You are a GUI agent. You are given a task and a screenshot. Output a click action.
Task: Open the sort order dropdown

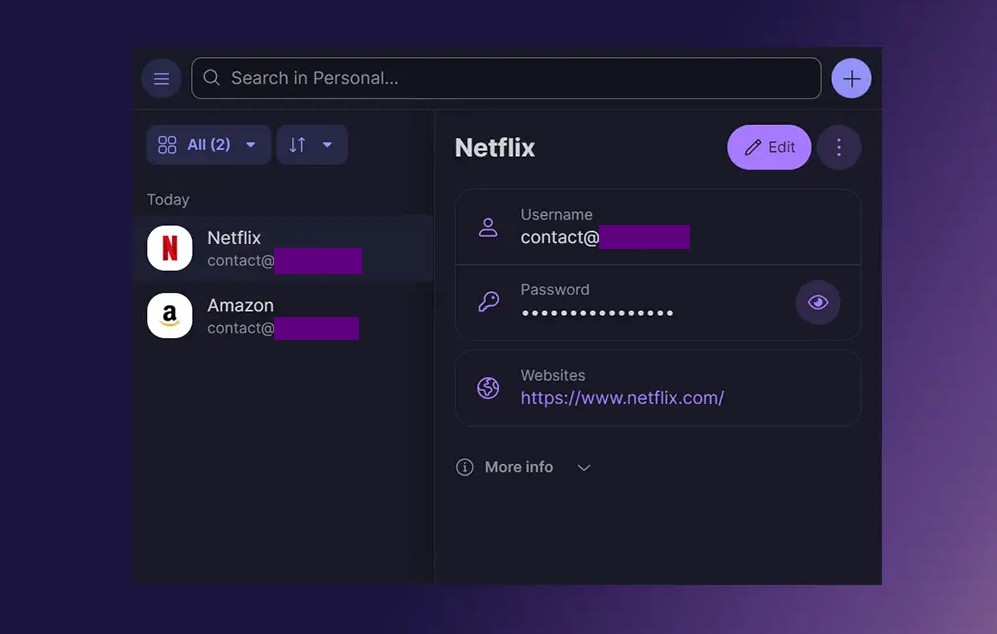311,145
